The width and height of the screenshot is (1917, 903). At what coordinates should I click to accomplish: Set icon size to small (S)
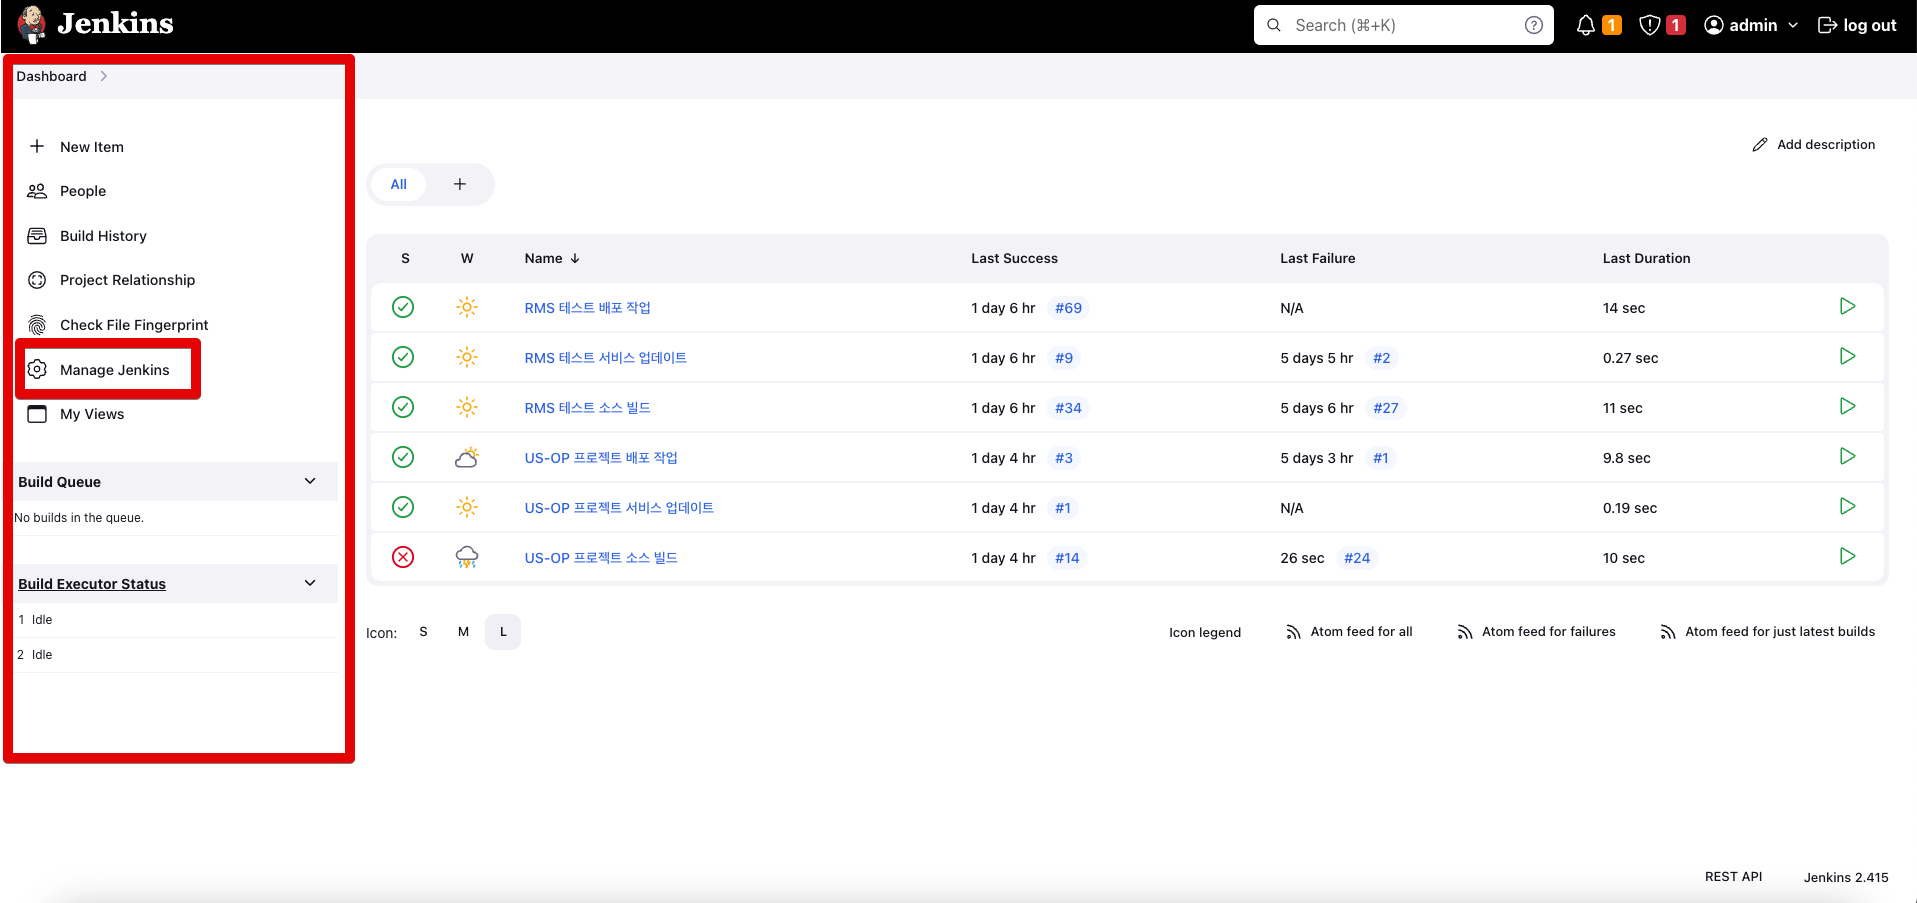[x=424, y=632]
